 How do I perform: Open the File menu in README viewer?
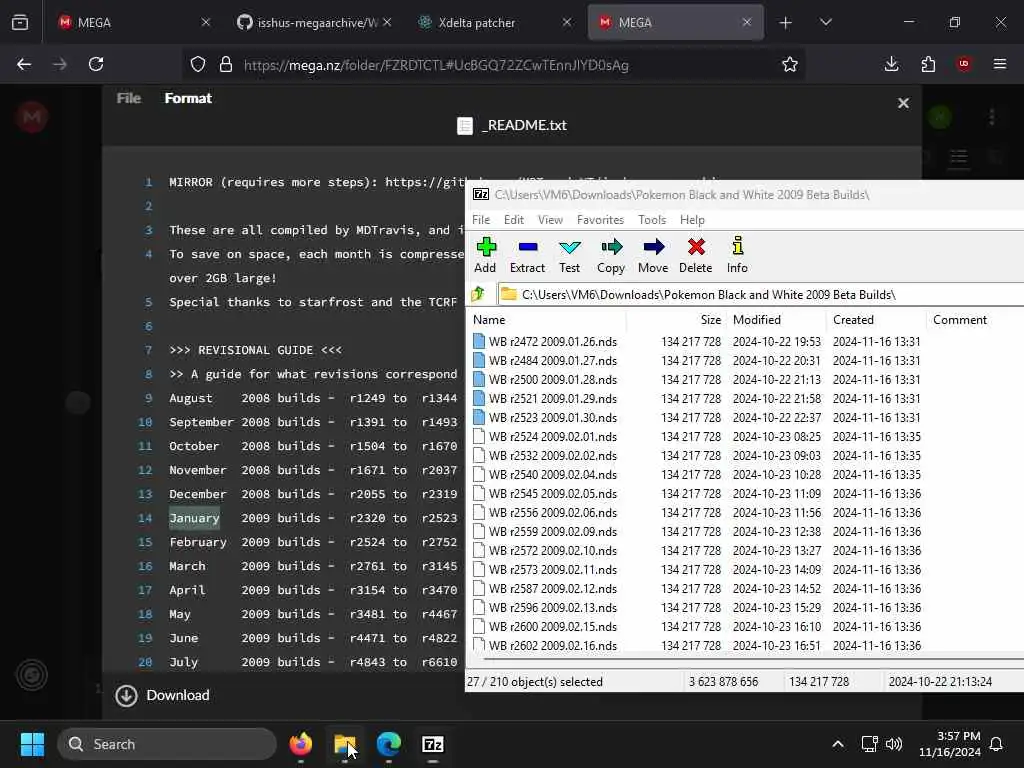(x=129, y=98)
